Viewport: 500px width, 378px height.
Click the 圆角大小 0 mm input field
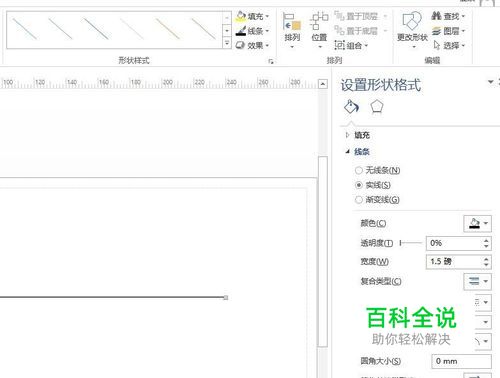click(461, 361)
